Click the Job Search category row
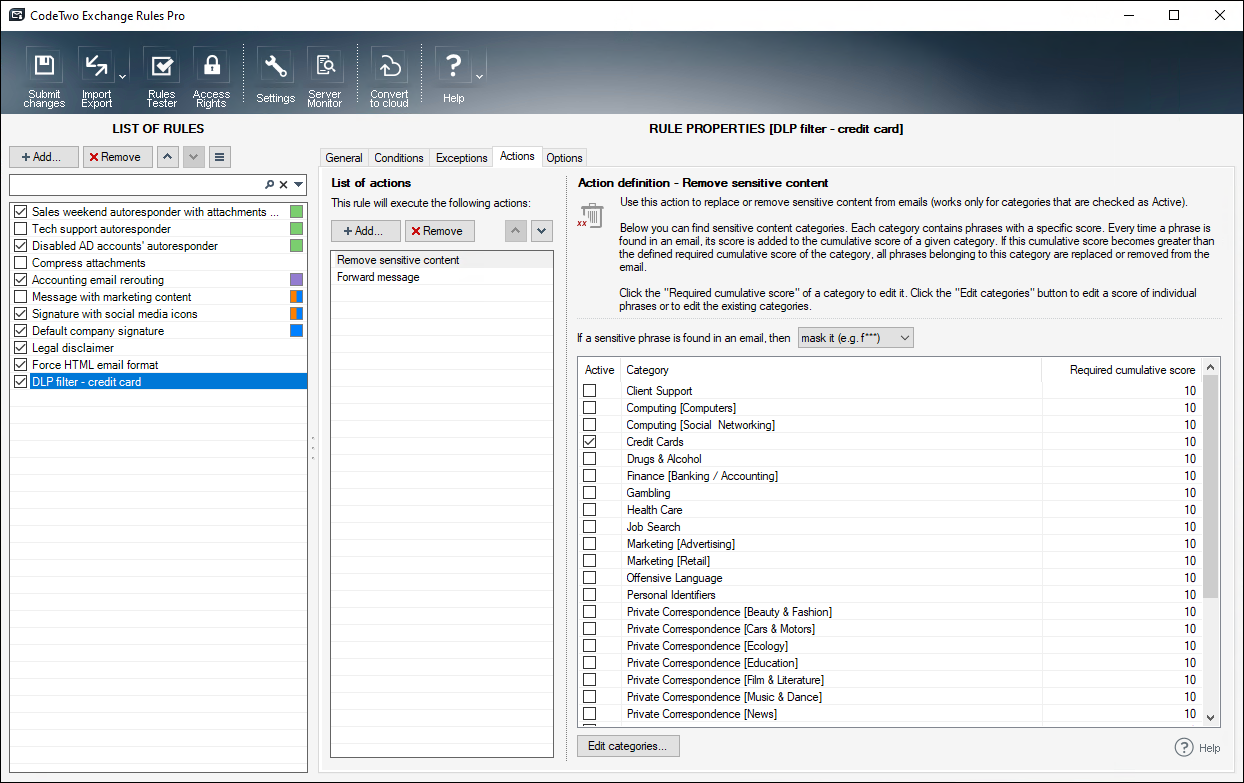The height and width of the screenshot is (783, 1244). [890, 527]
